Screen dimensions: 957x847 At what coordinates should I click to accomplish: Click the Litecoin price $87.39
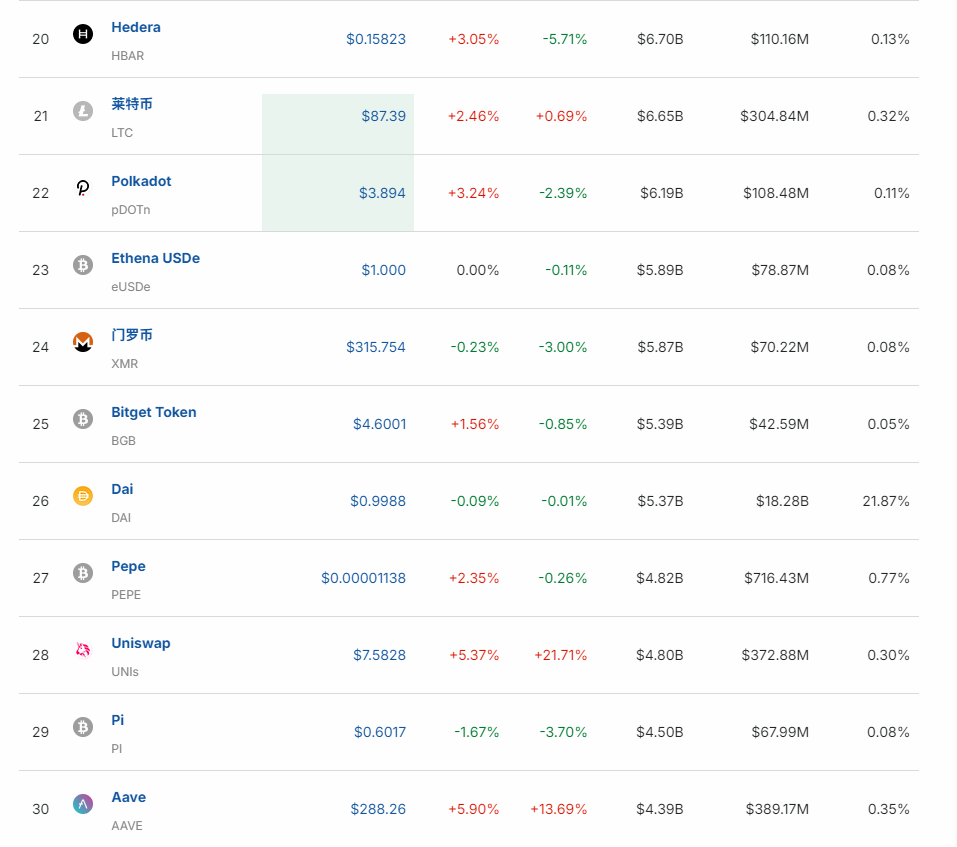tap(383, 116)
